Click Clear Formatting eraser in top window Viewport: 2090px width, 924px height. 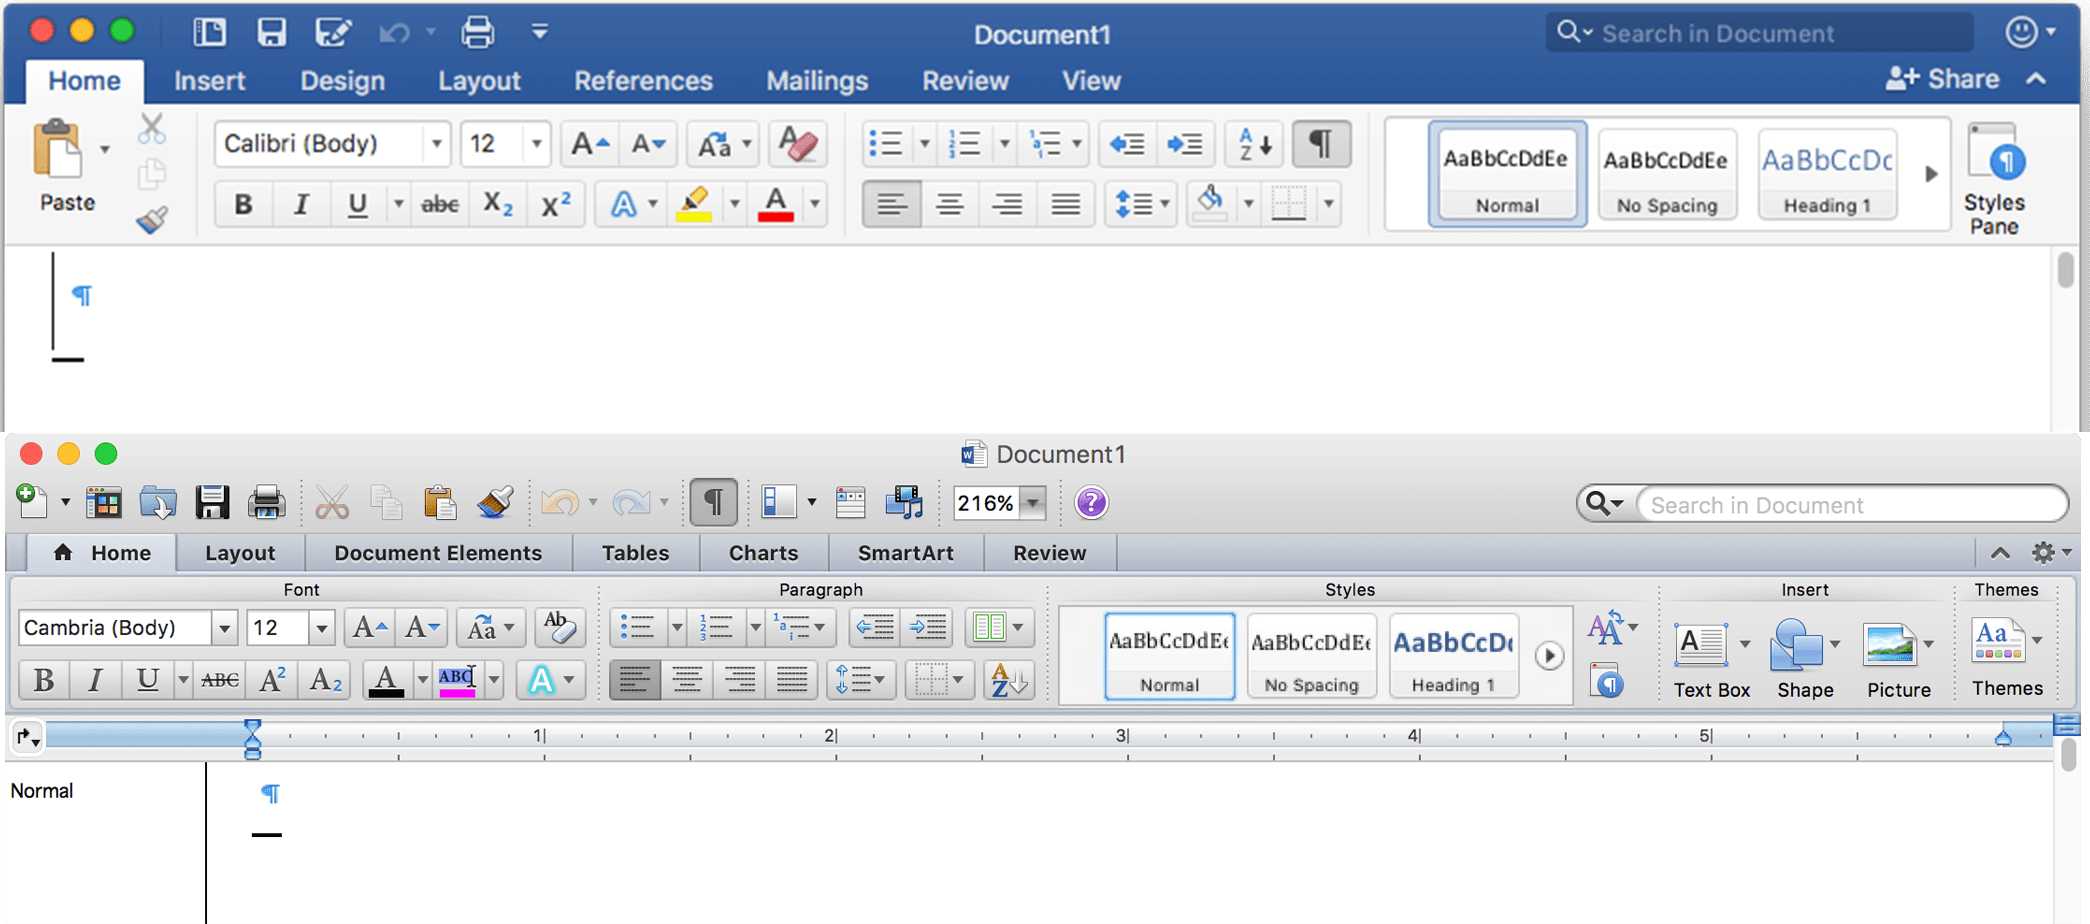(797, 144)
